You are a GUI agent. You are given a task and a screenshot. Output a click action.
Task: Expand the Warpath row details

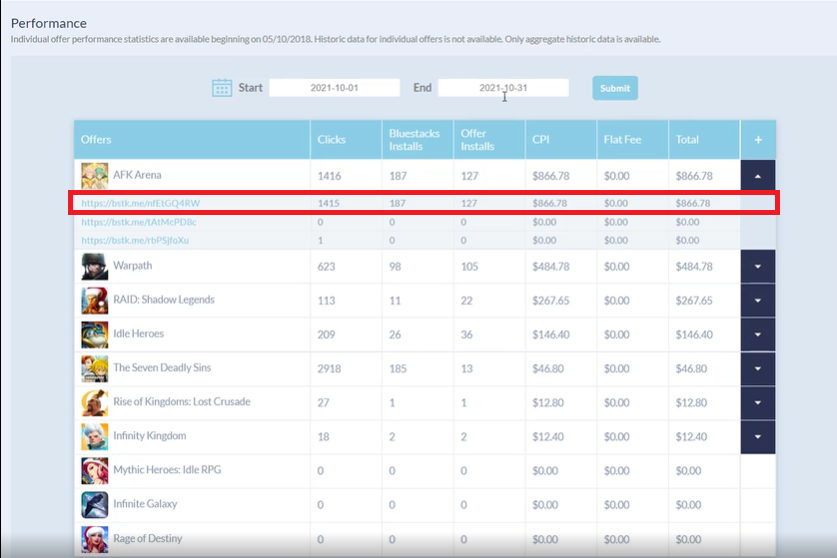coord(758,266)
